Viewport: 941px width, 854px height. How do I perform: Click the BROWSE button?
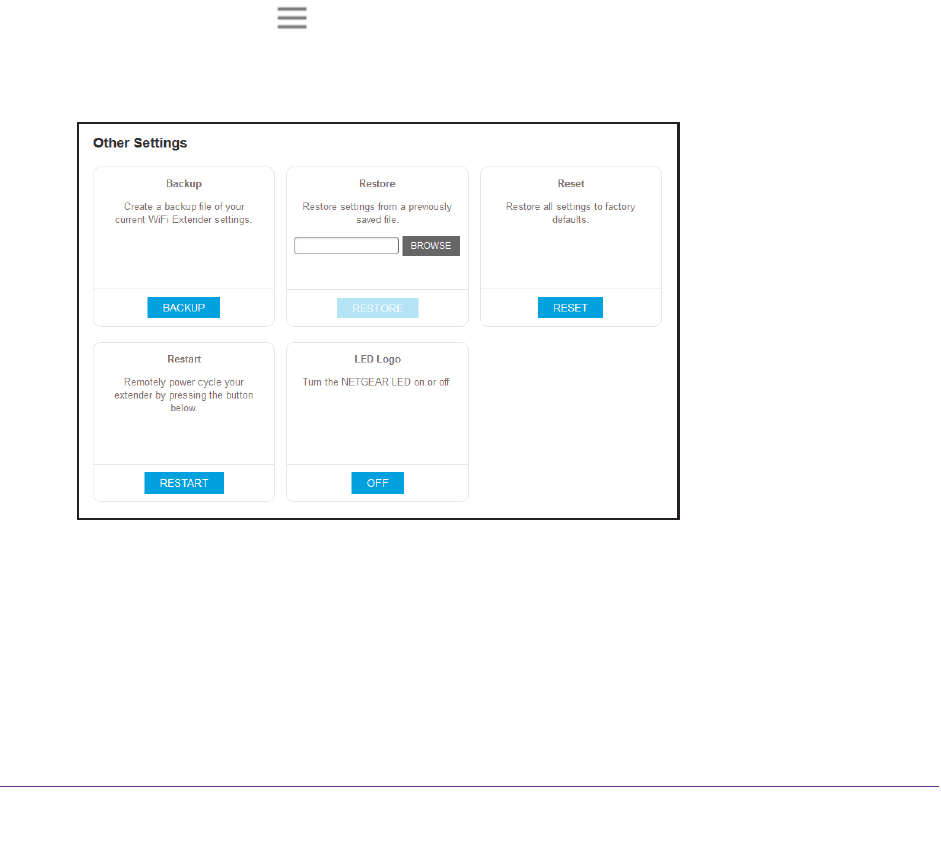coord(431,246)
